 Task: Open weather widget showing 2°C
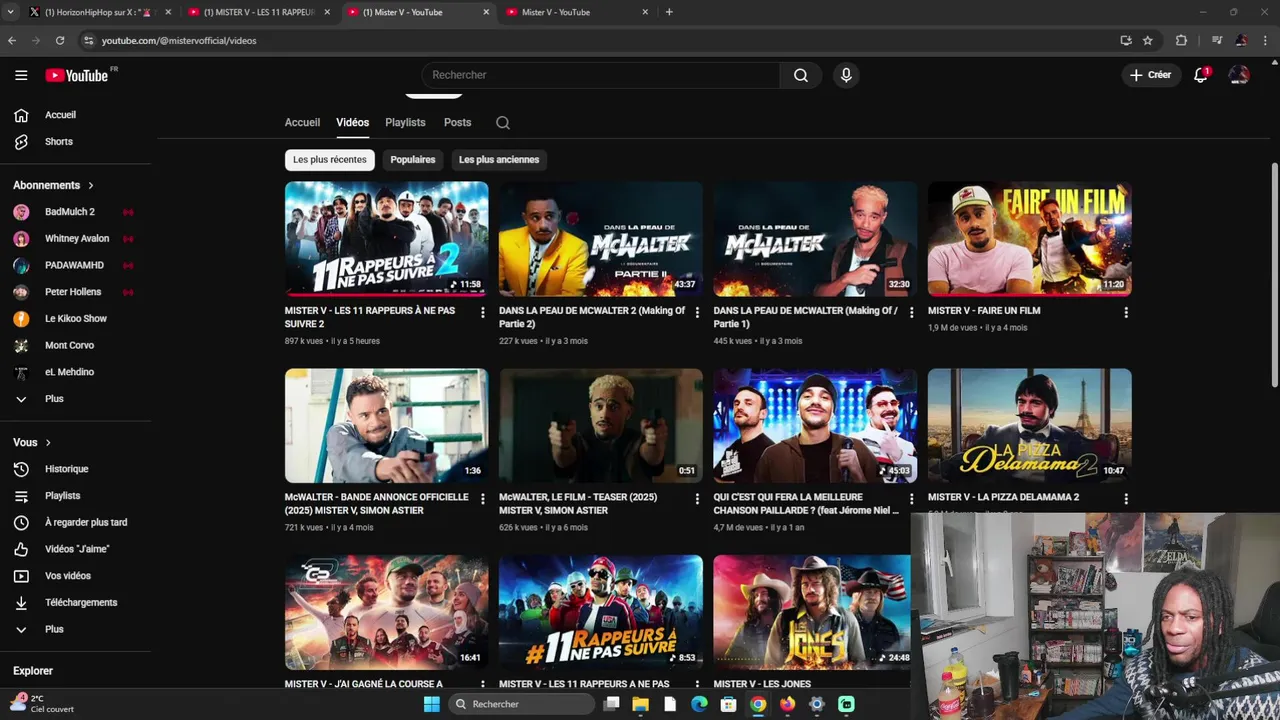(x=42, y=704)
